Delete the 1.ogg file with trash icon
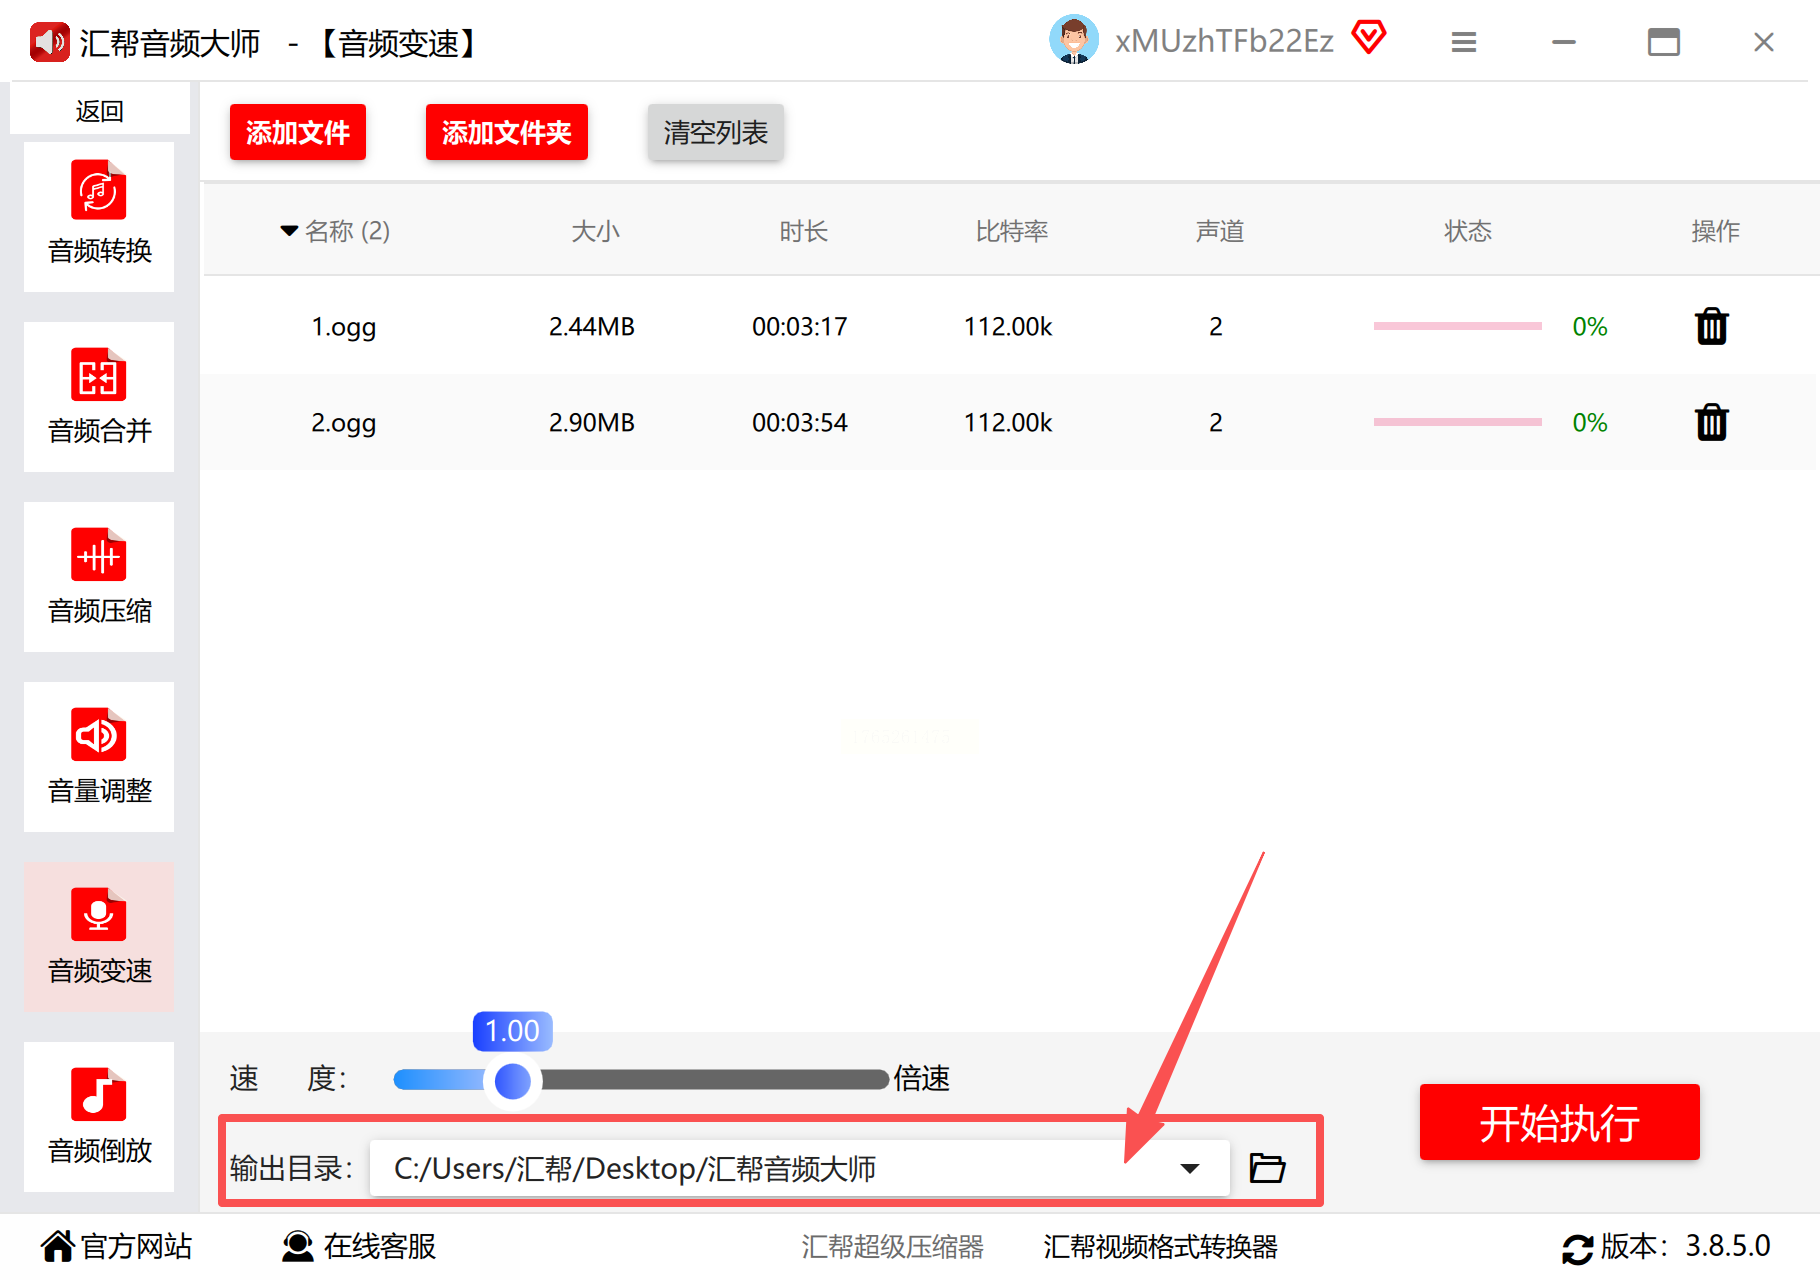This screenshot has height=1280, width=1820. click(x=1712, y=326)
